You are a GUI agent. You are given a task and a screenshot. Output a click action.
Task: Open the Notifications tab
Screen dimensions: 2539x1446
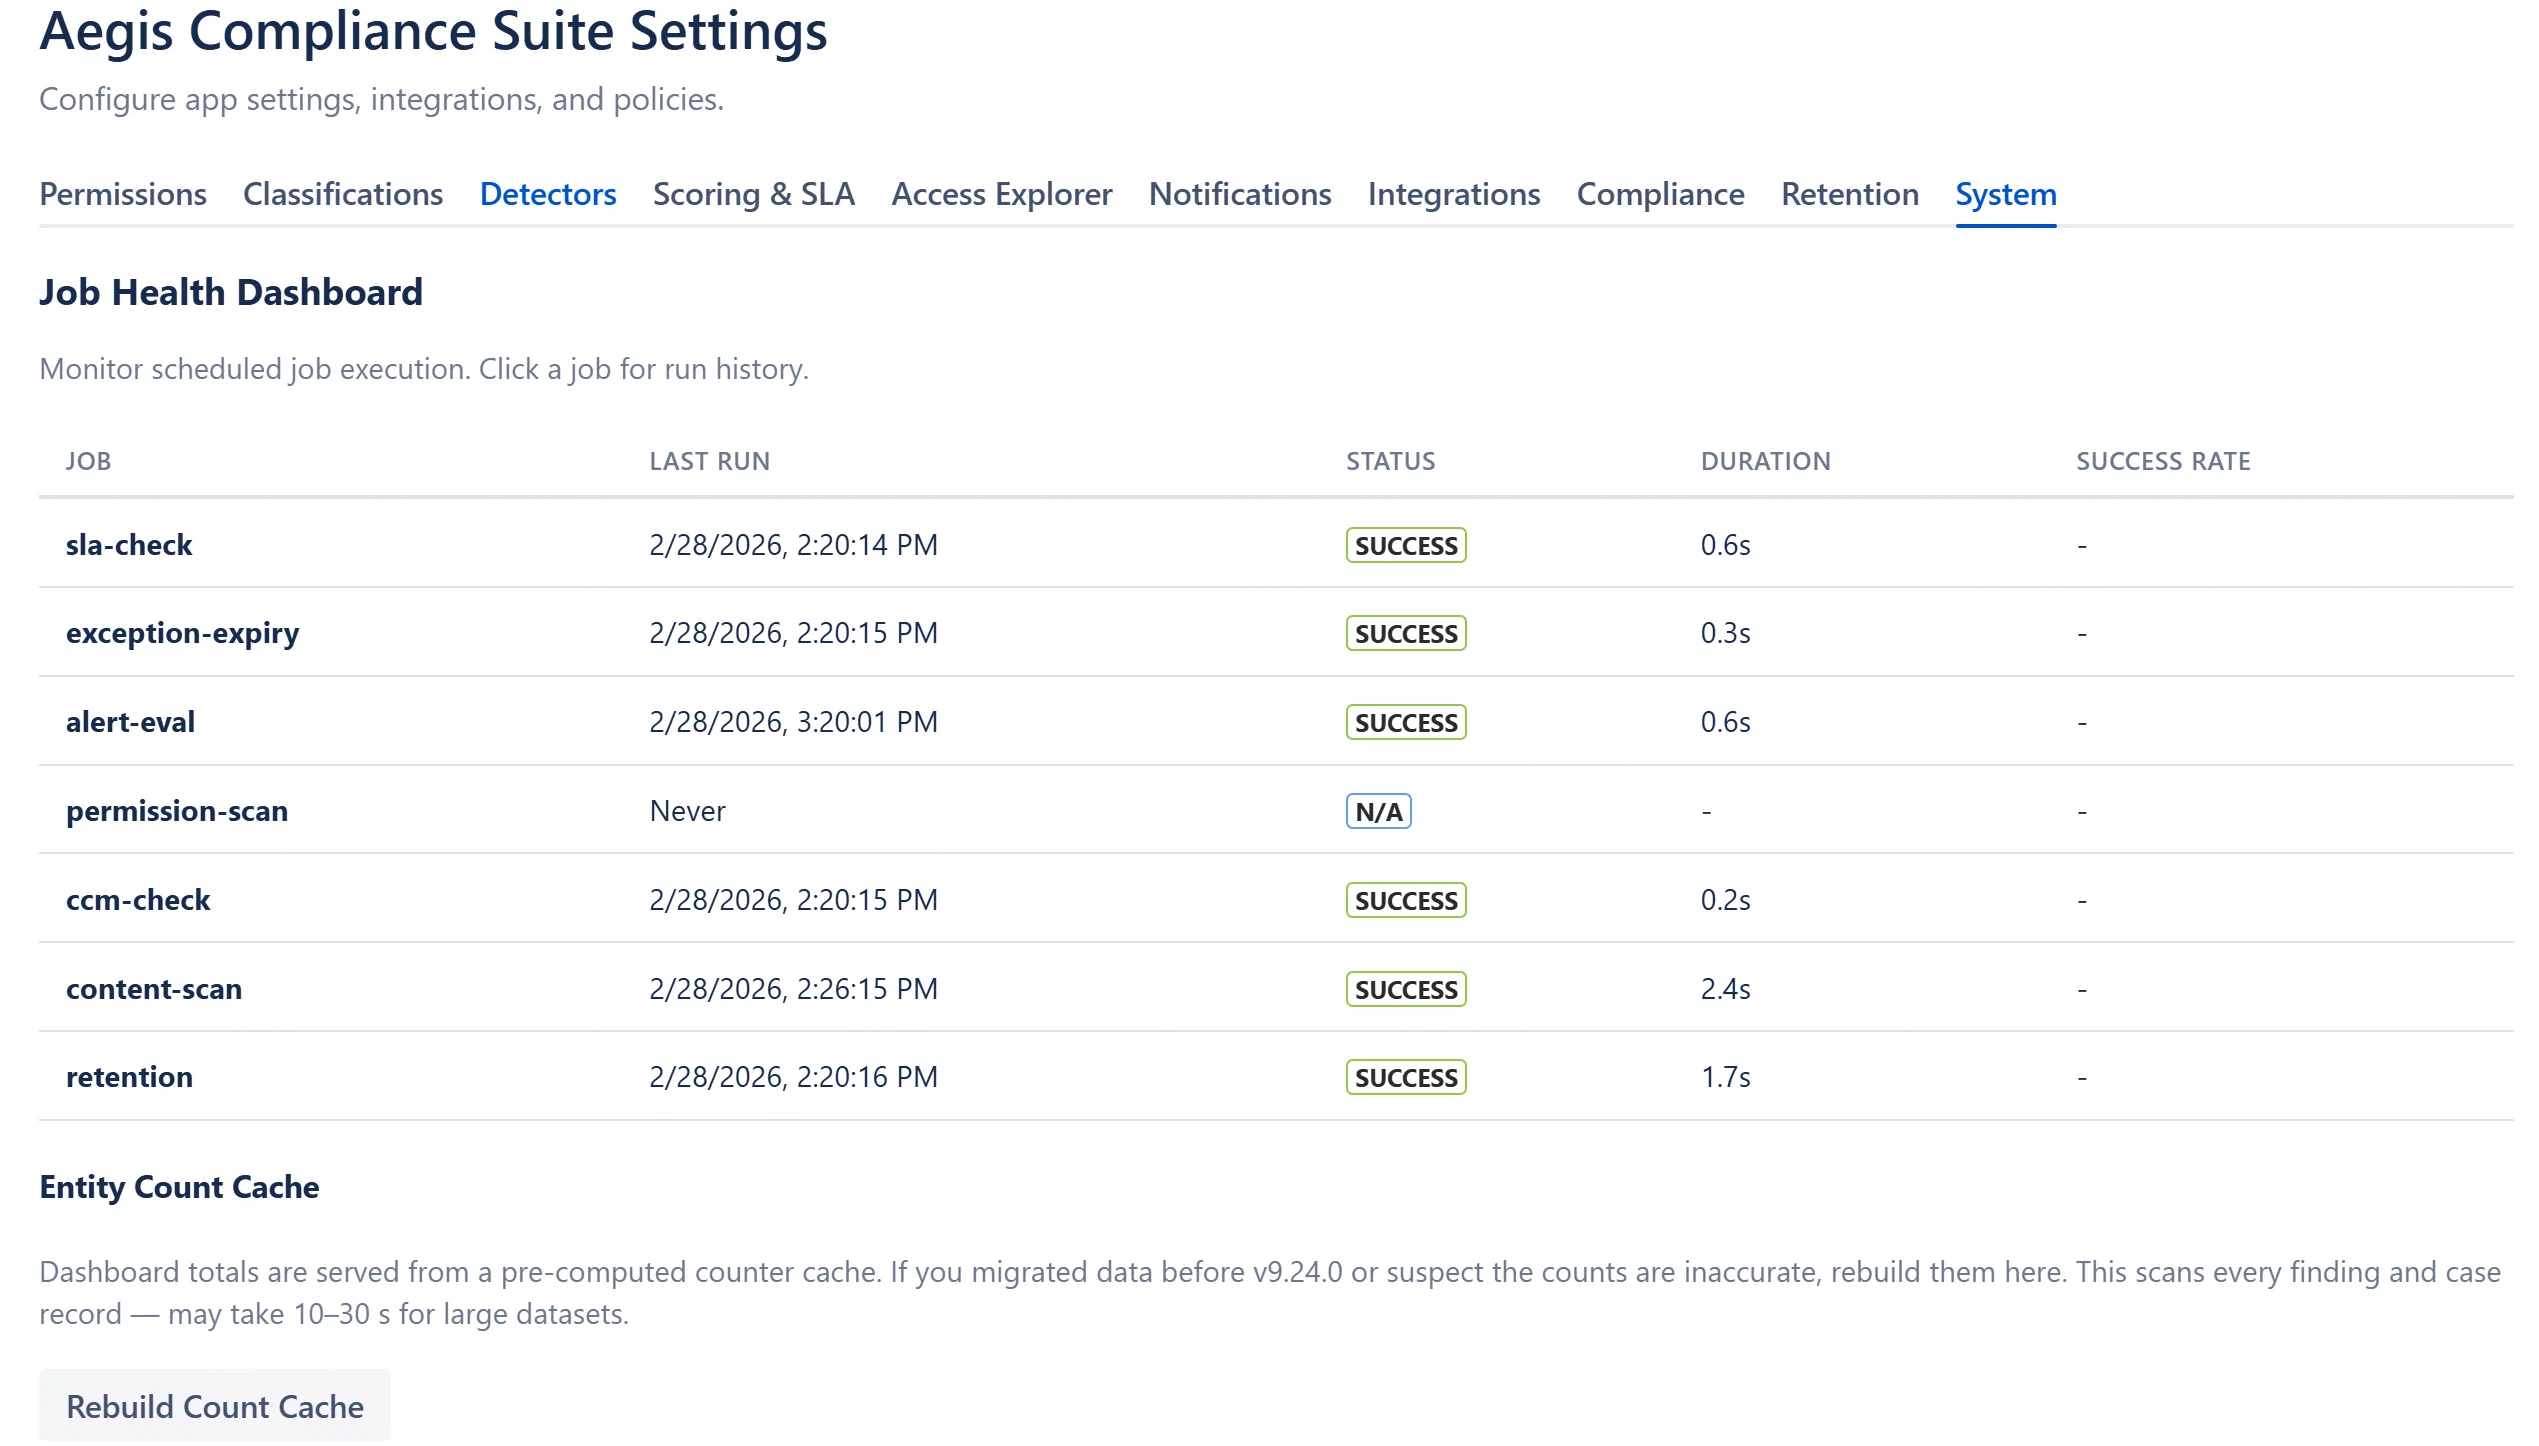point(1240,194)
